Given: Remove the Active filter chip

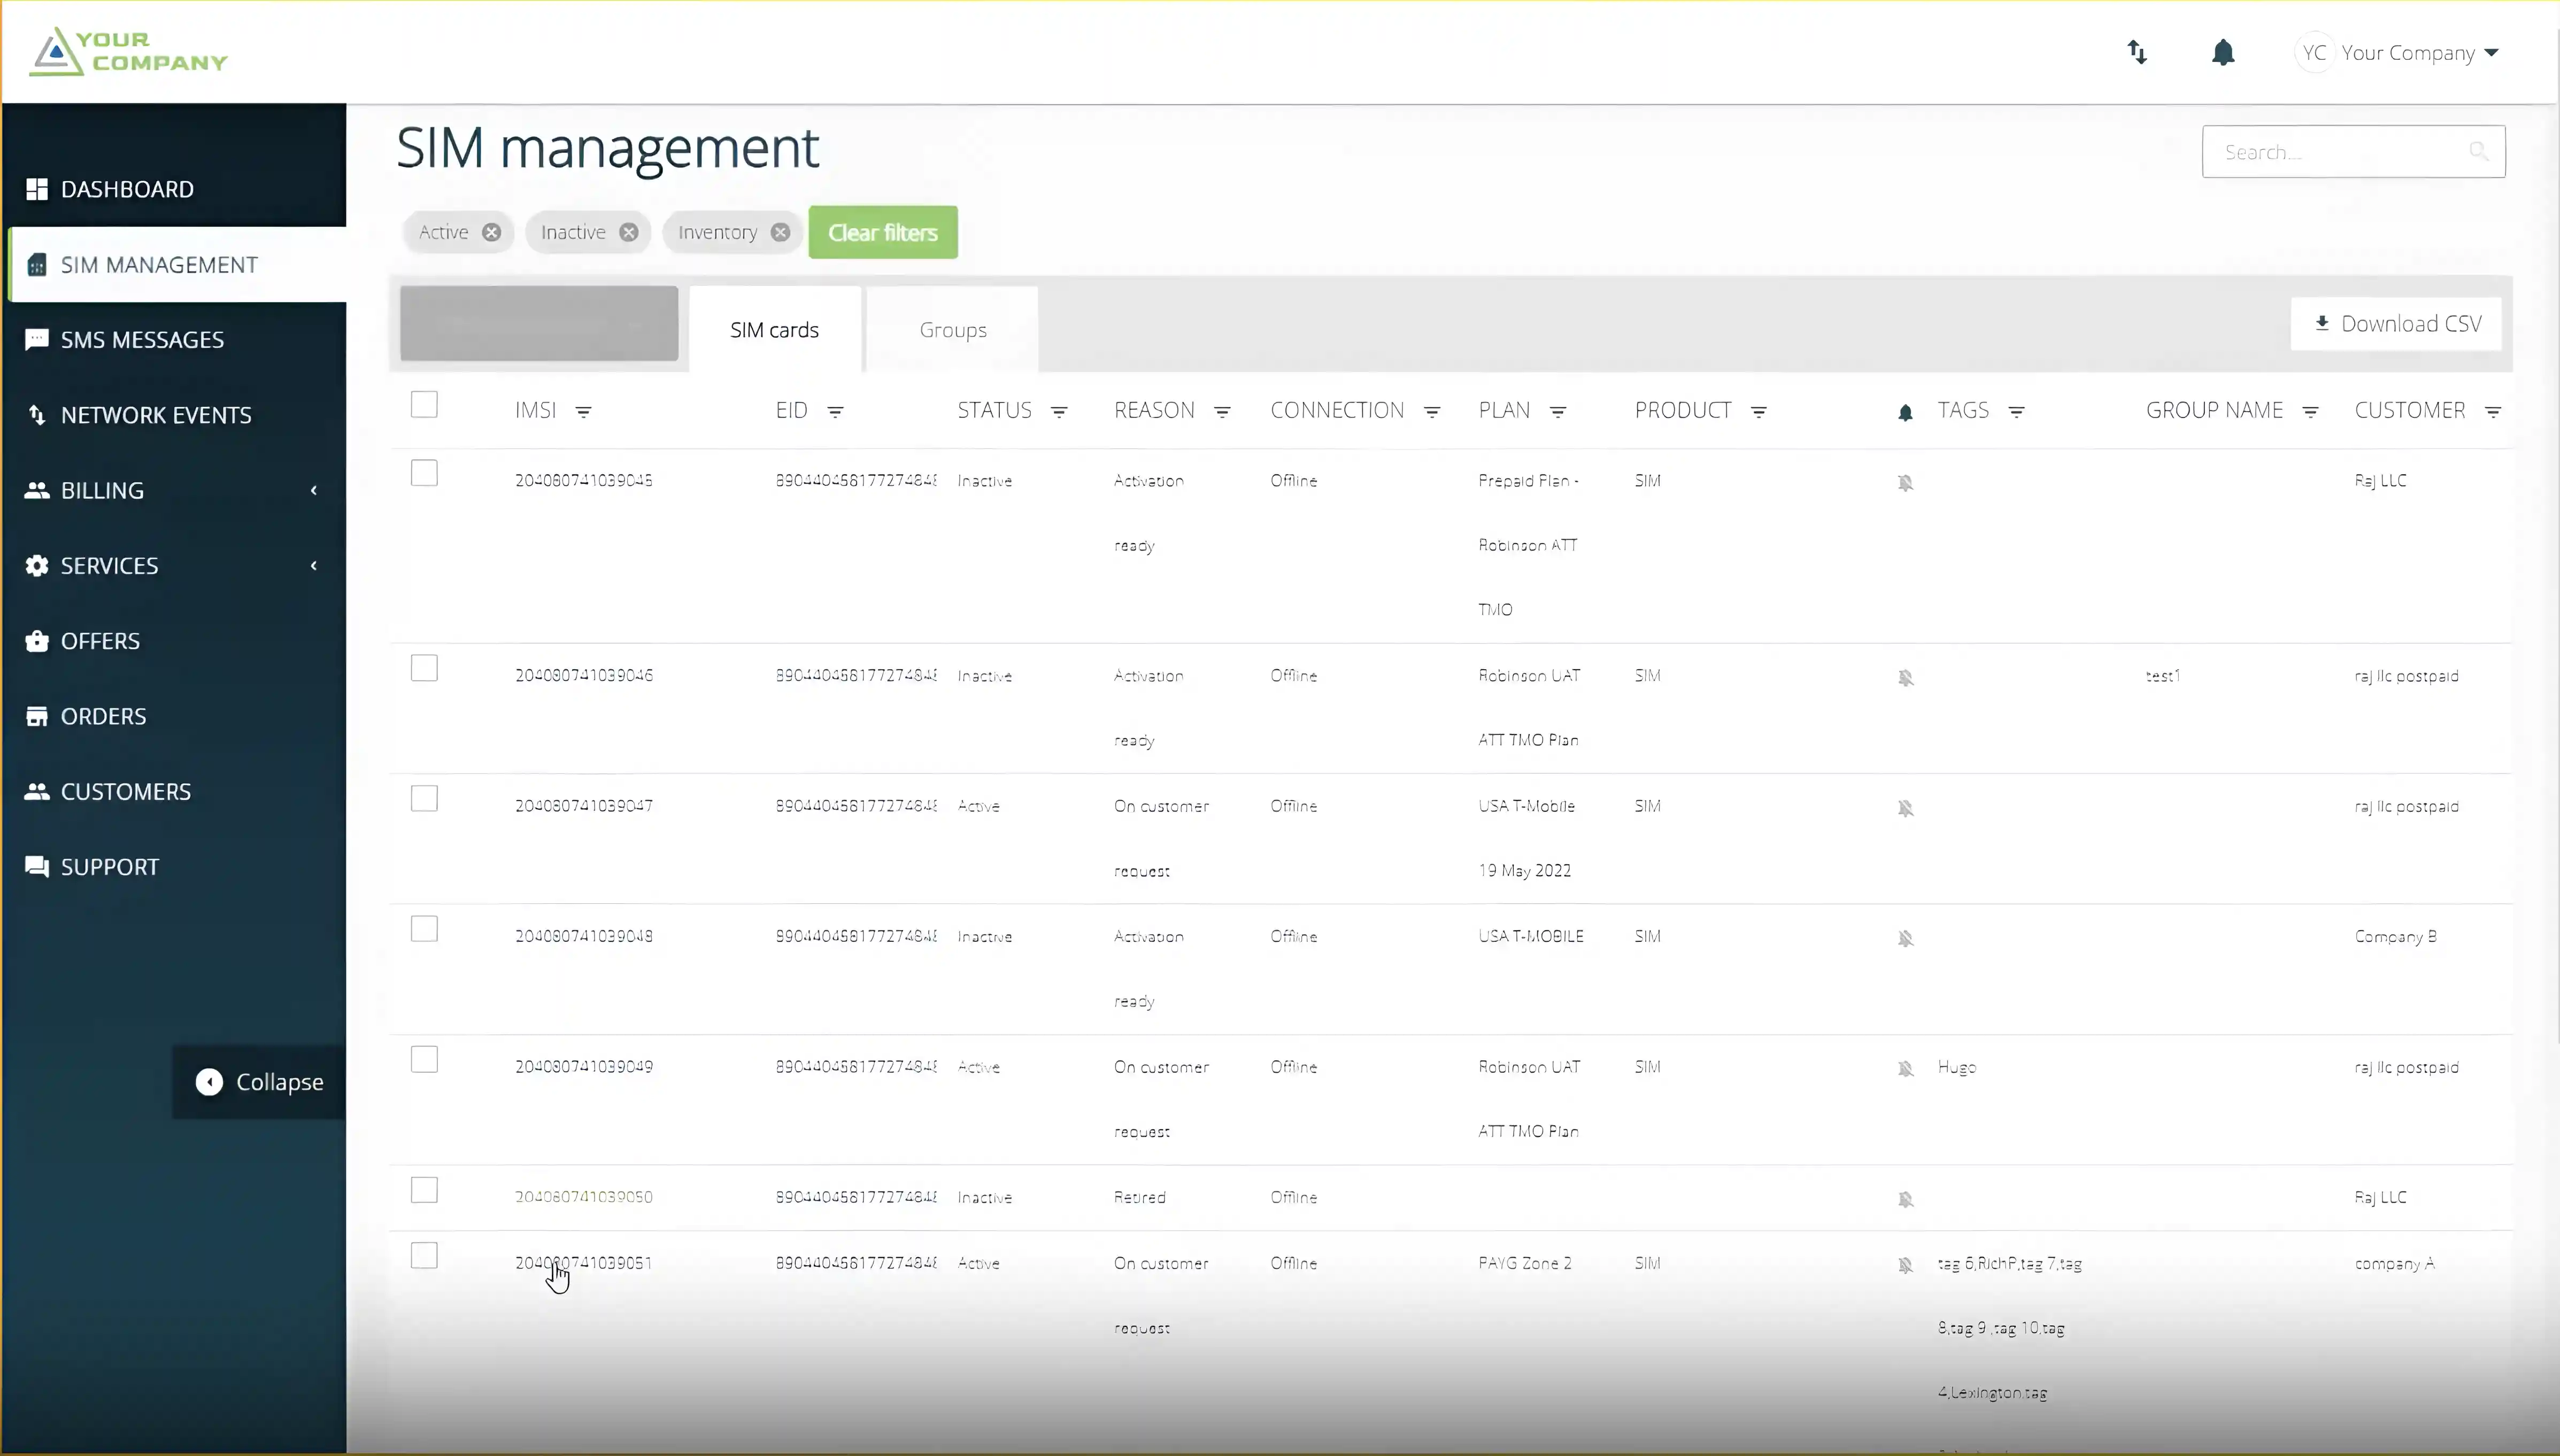Looking at the screenshot, I should tap(491, 232).
